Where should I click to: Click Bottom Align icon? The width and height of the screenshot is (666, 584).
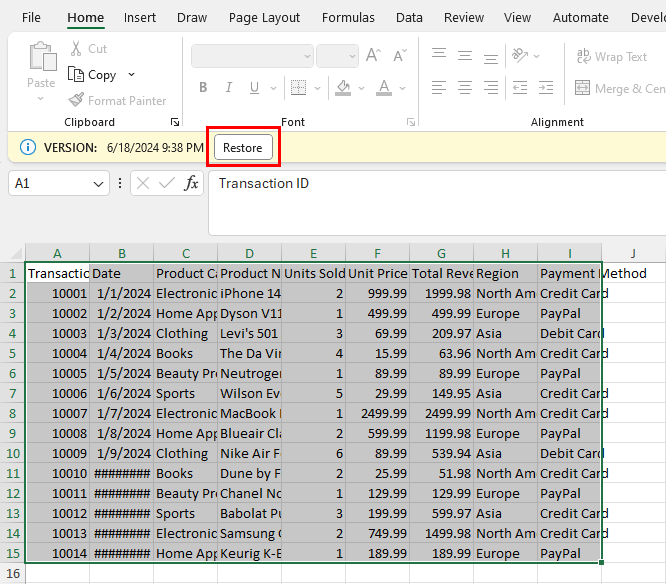coord(491,57)
